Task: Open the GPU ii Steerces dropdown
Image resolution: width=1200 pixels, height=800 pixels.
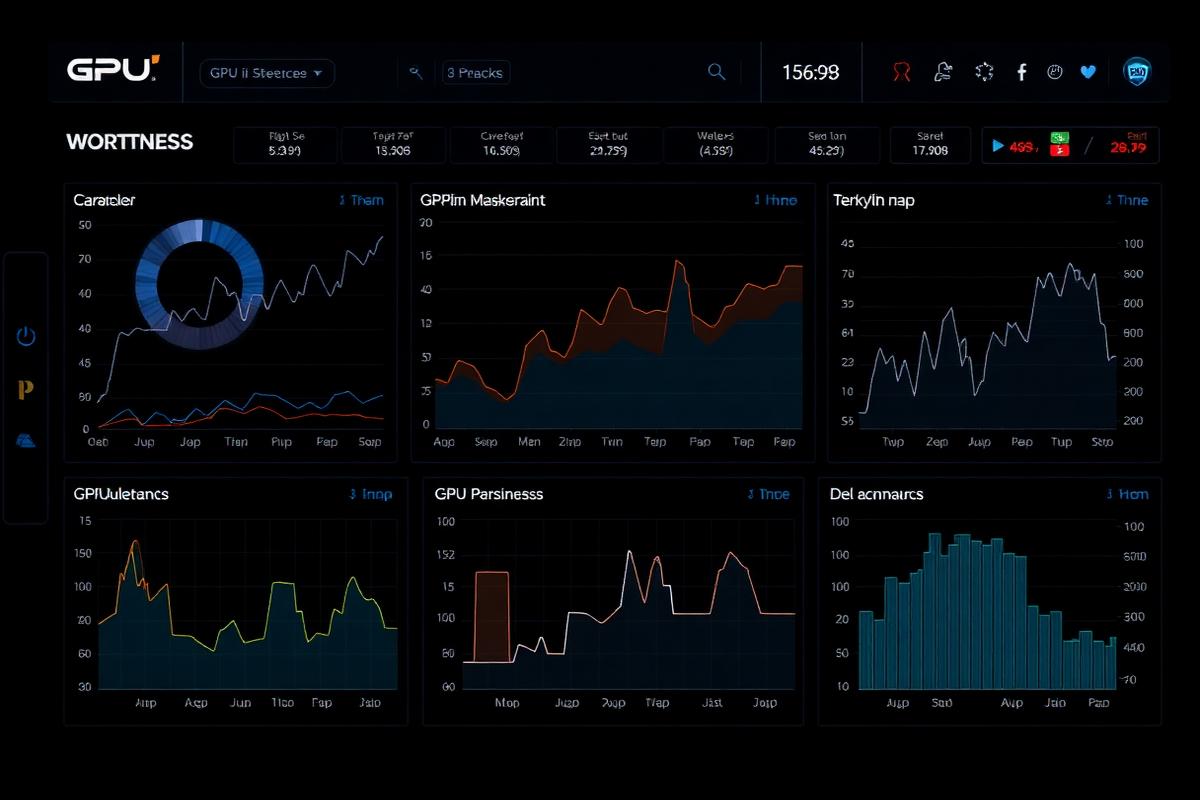Action: [266, 73]
